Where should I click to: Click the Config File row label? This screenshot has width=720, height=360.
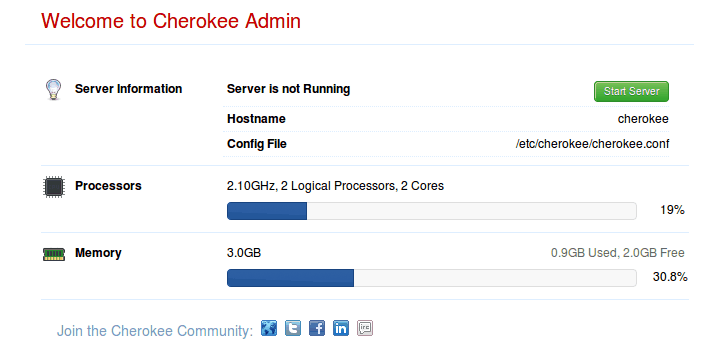coord(257,144)
